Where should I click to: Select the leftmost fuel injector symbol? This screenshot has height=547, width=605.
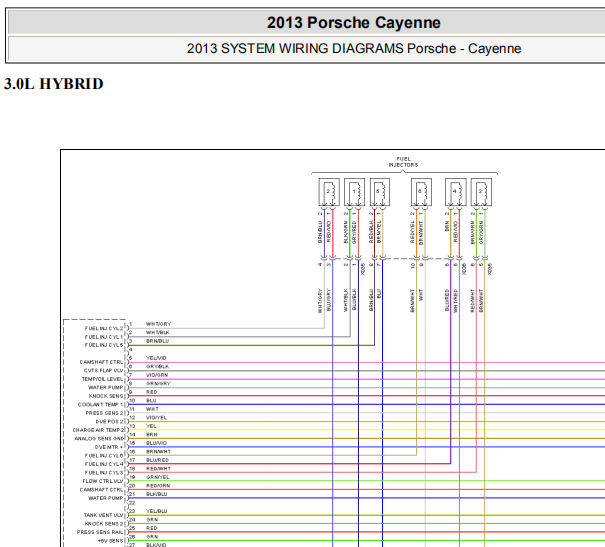[329, 192]
